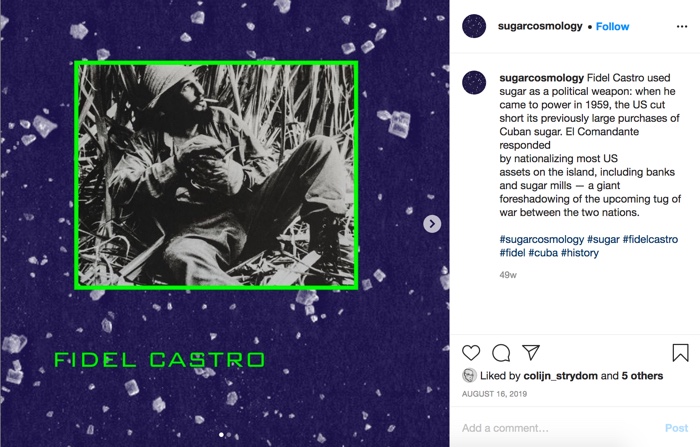Share post using paper plane icon
This screenshot has width=700, height=447.
click(x=531, y=352)
